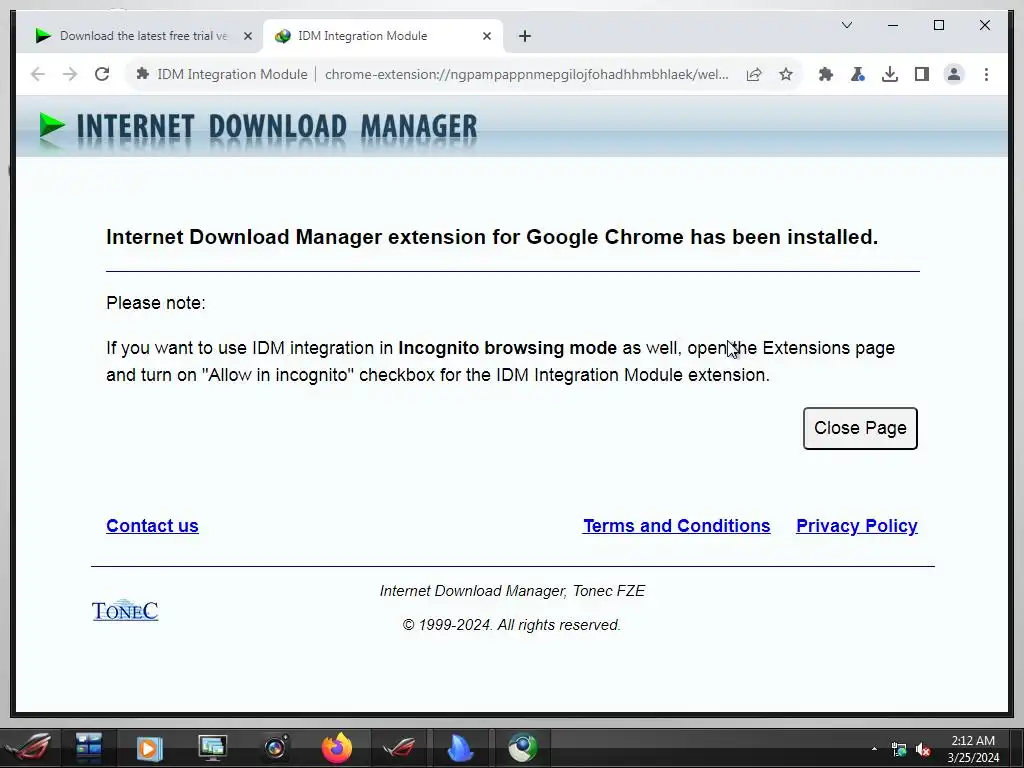1024x768 pixels.
Task: Click 'Incognito browsing mode' bold text
Action: 507,347
